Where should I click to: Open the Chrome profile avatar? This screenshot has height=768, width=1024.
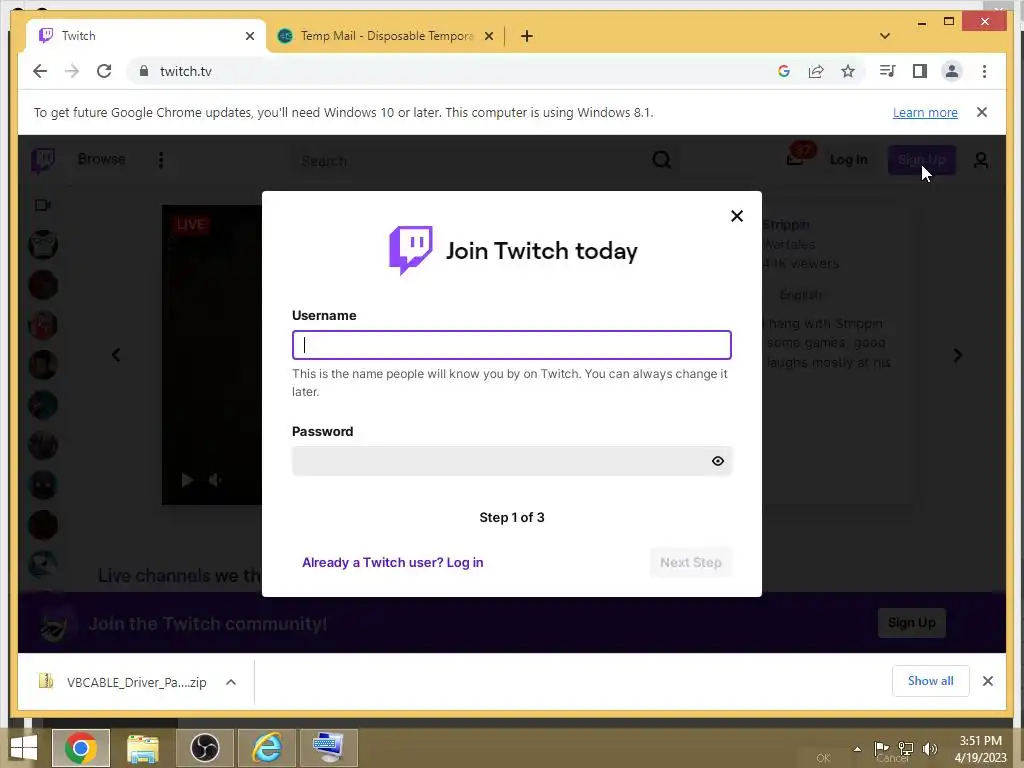tap(952, 71)
